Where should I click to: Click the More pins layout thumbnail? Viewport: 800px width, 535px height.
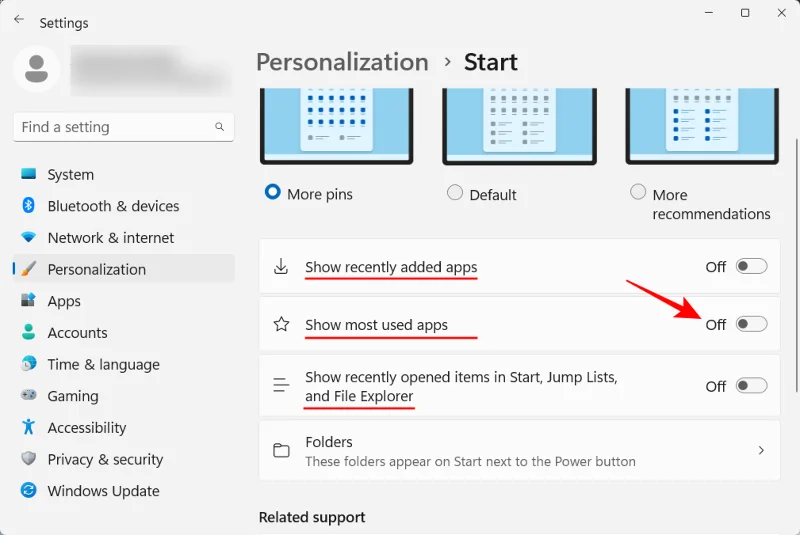[x=336, y=125]
